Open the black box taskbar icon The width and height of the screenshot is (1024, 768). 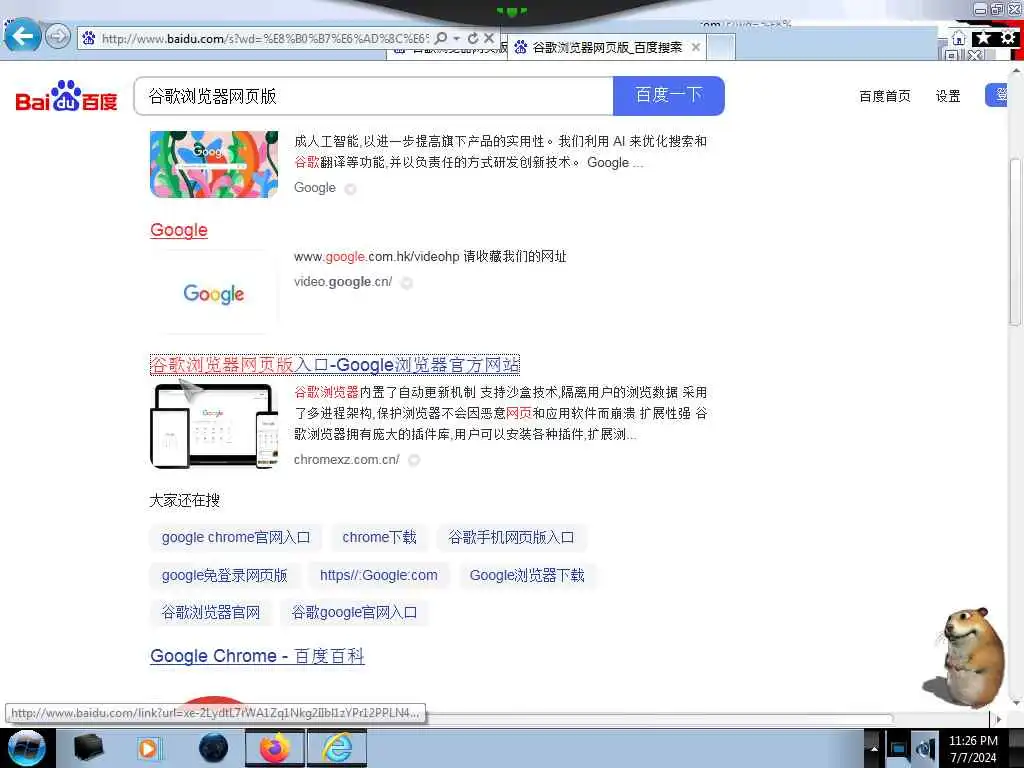click(x=88, y=748)
